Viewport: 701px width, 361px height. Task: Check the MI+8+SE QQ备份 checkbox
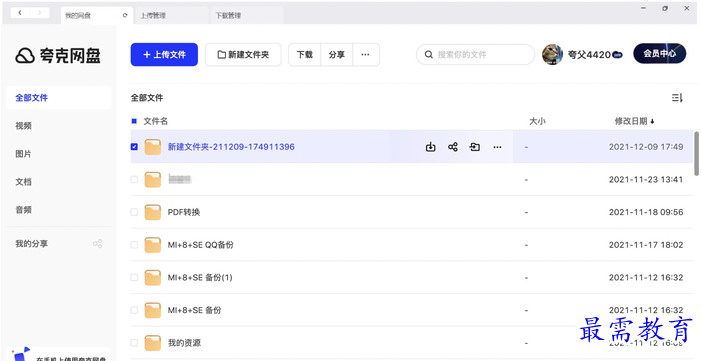(134, 245)
